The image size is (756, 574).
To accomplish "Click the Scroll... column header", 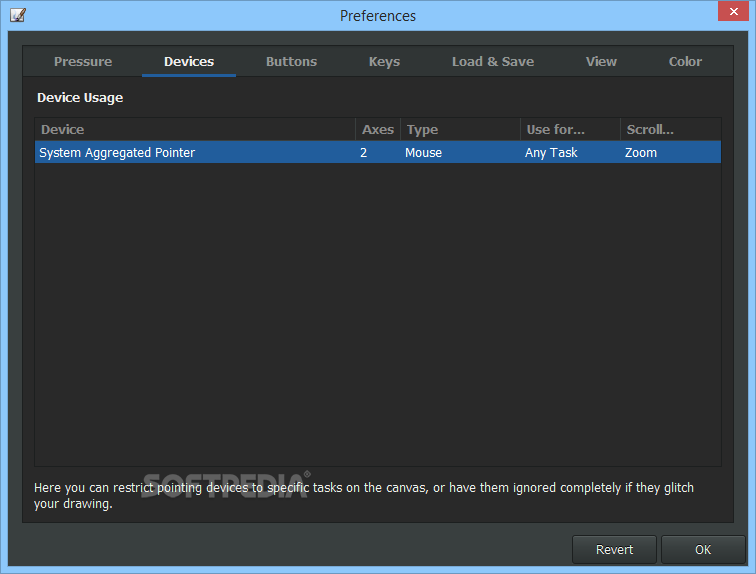I will tap(671, 130).
